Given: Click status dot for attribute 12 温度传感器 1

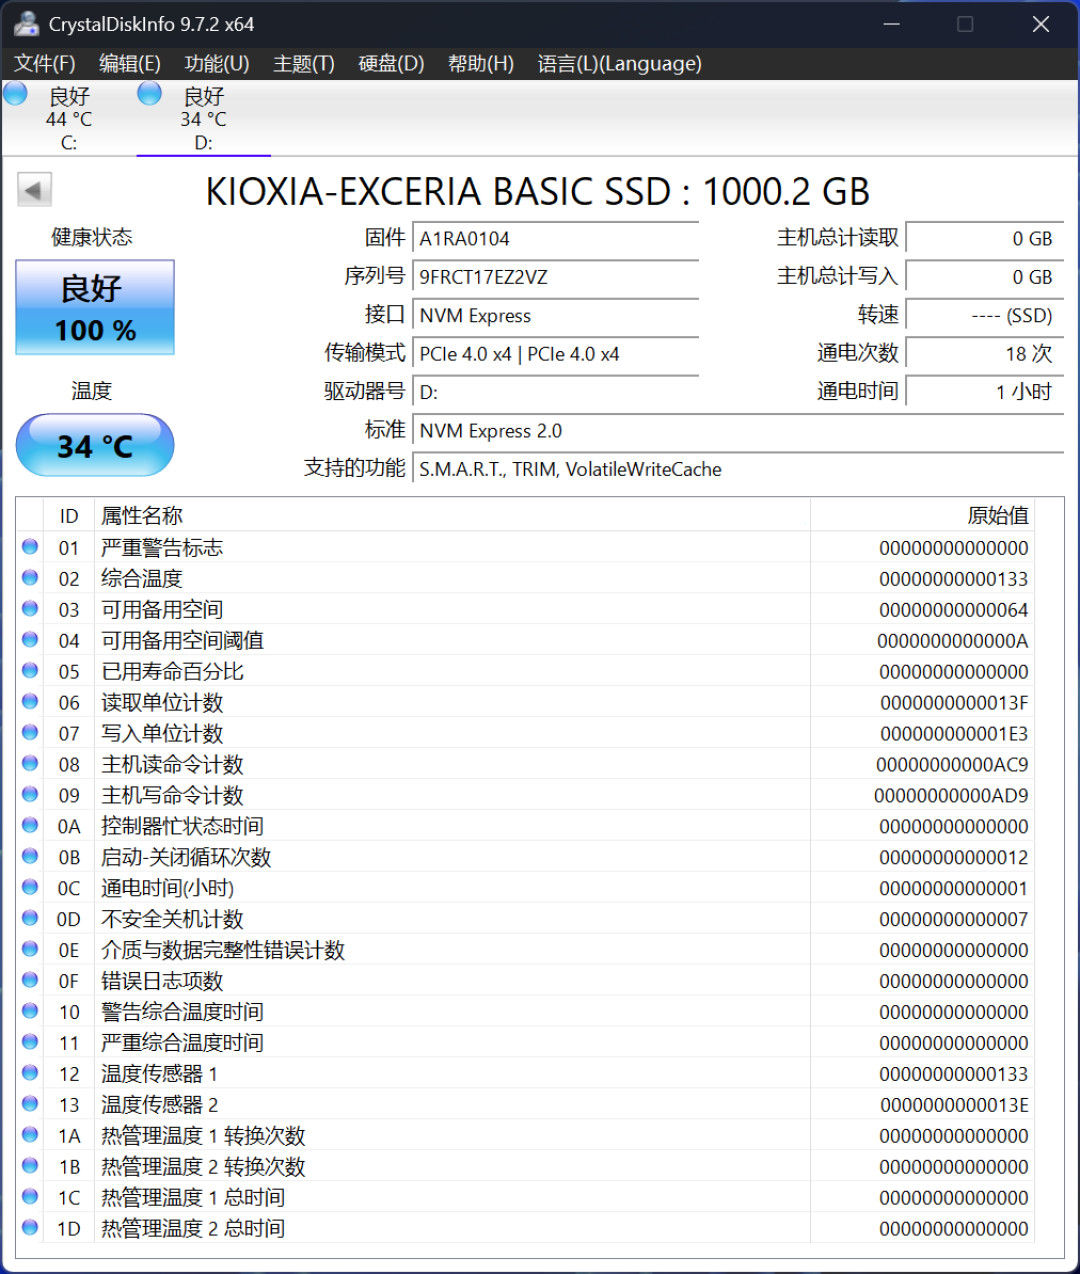Looking at the screenshot, I should tap(30, 1073).
